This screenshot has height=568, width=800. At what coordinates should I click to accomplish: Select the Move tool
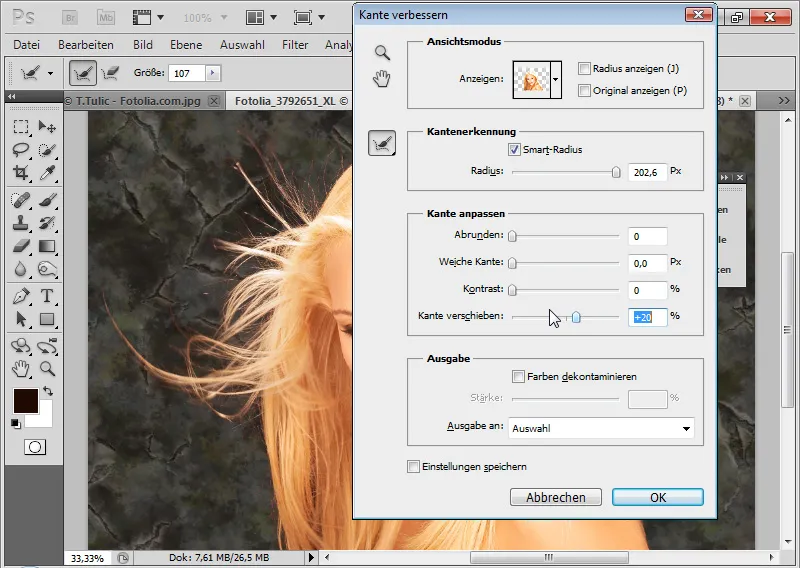(x=47, y=126)
